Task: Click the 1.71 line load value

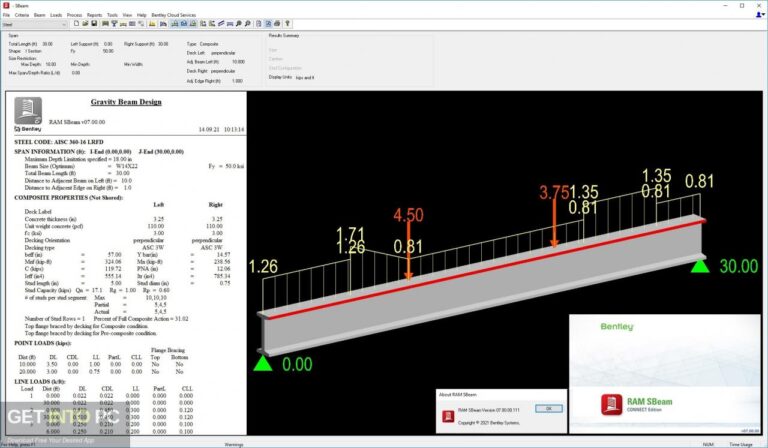Action: coord(351,233)
